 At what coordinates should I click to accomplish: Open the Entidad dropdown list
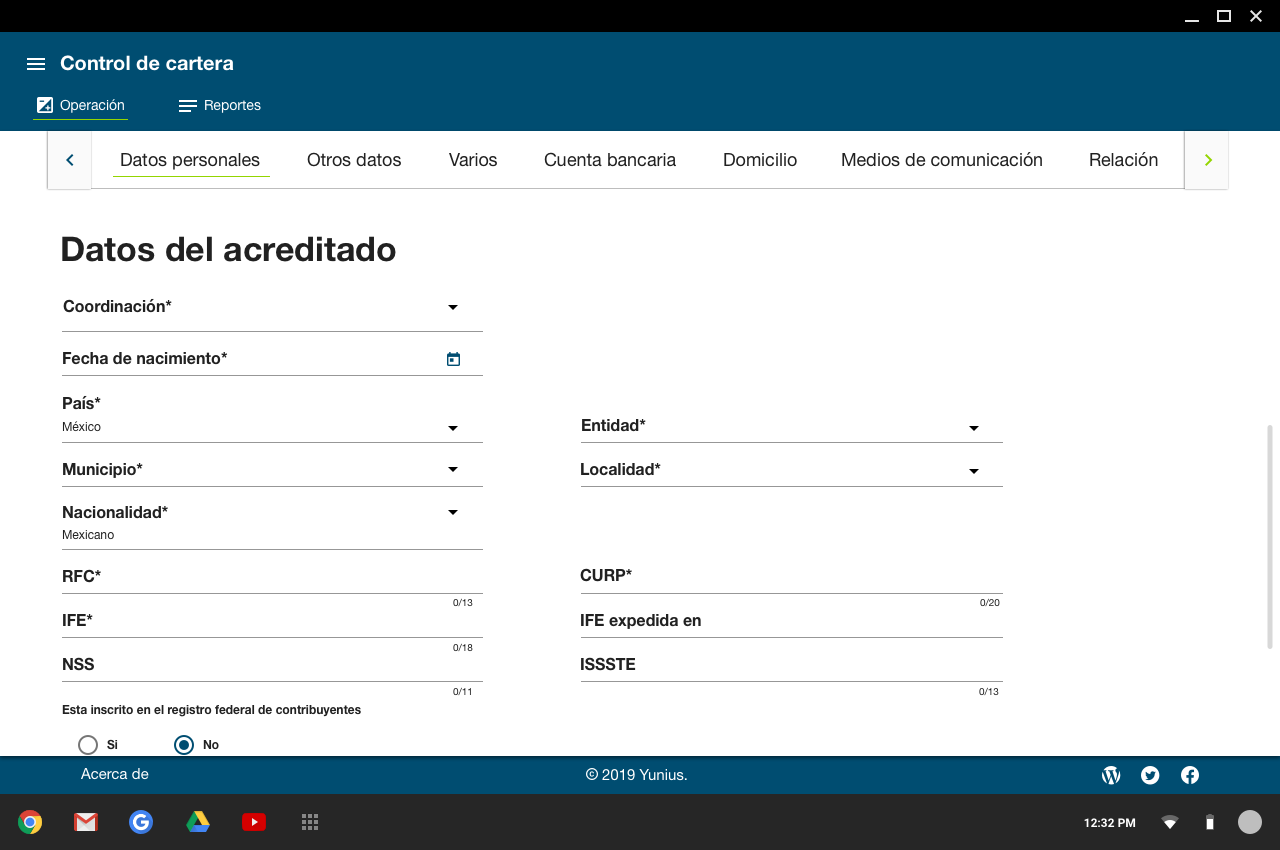coord(973,428)
